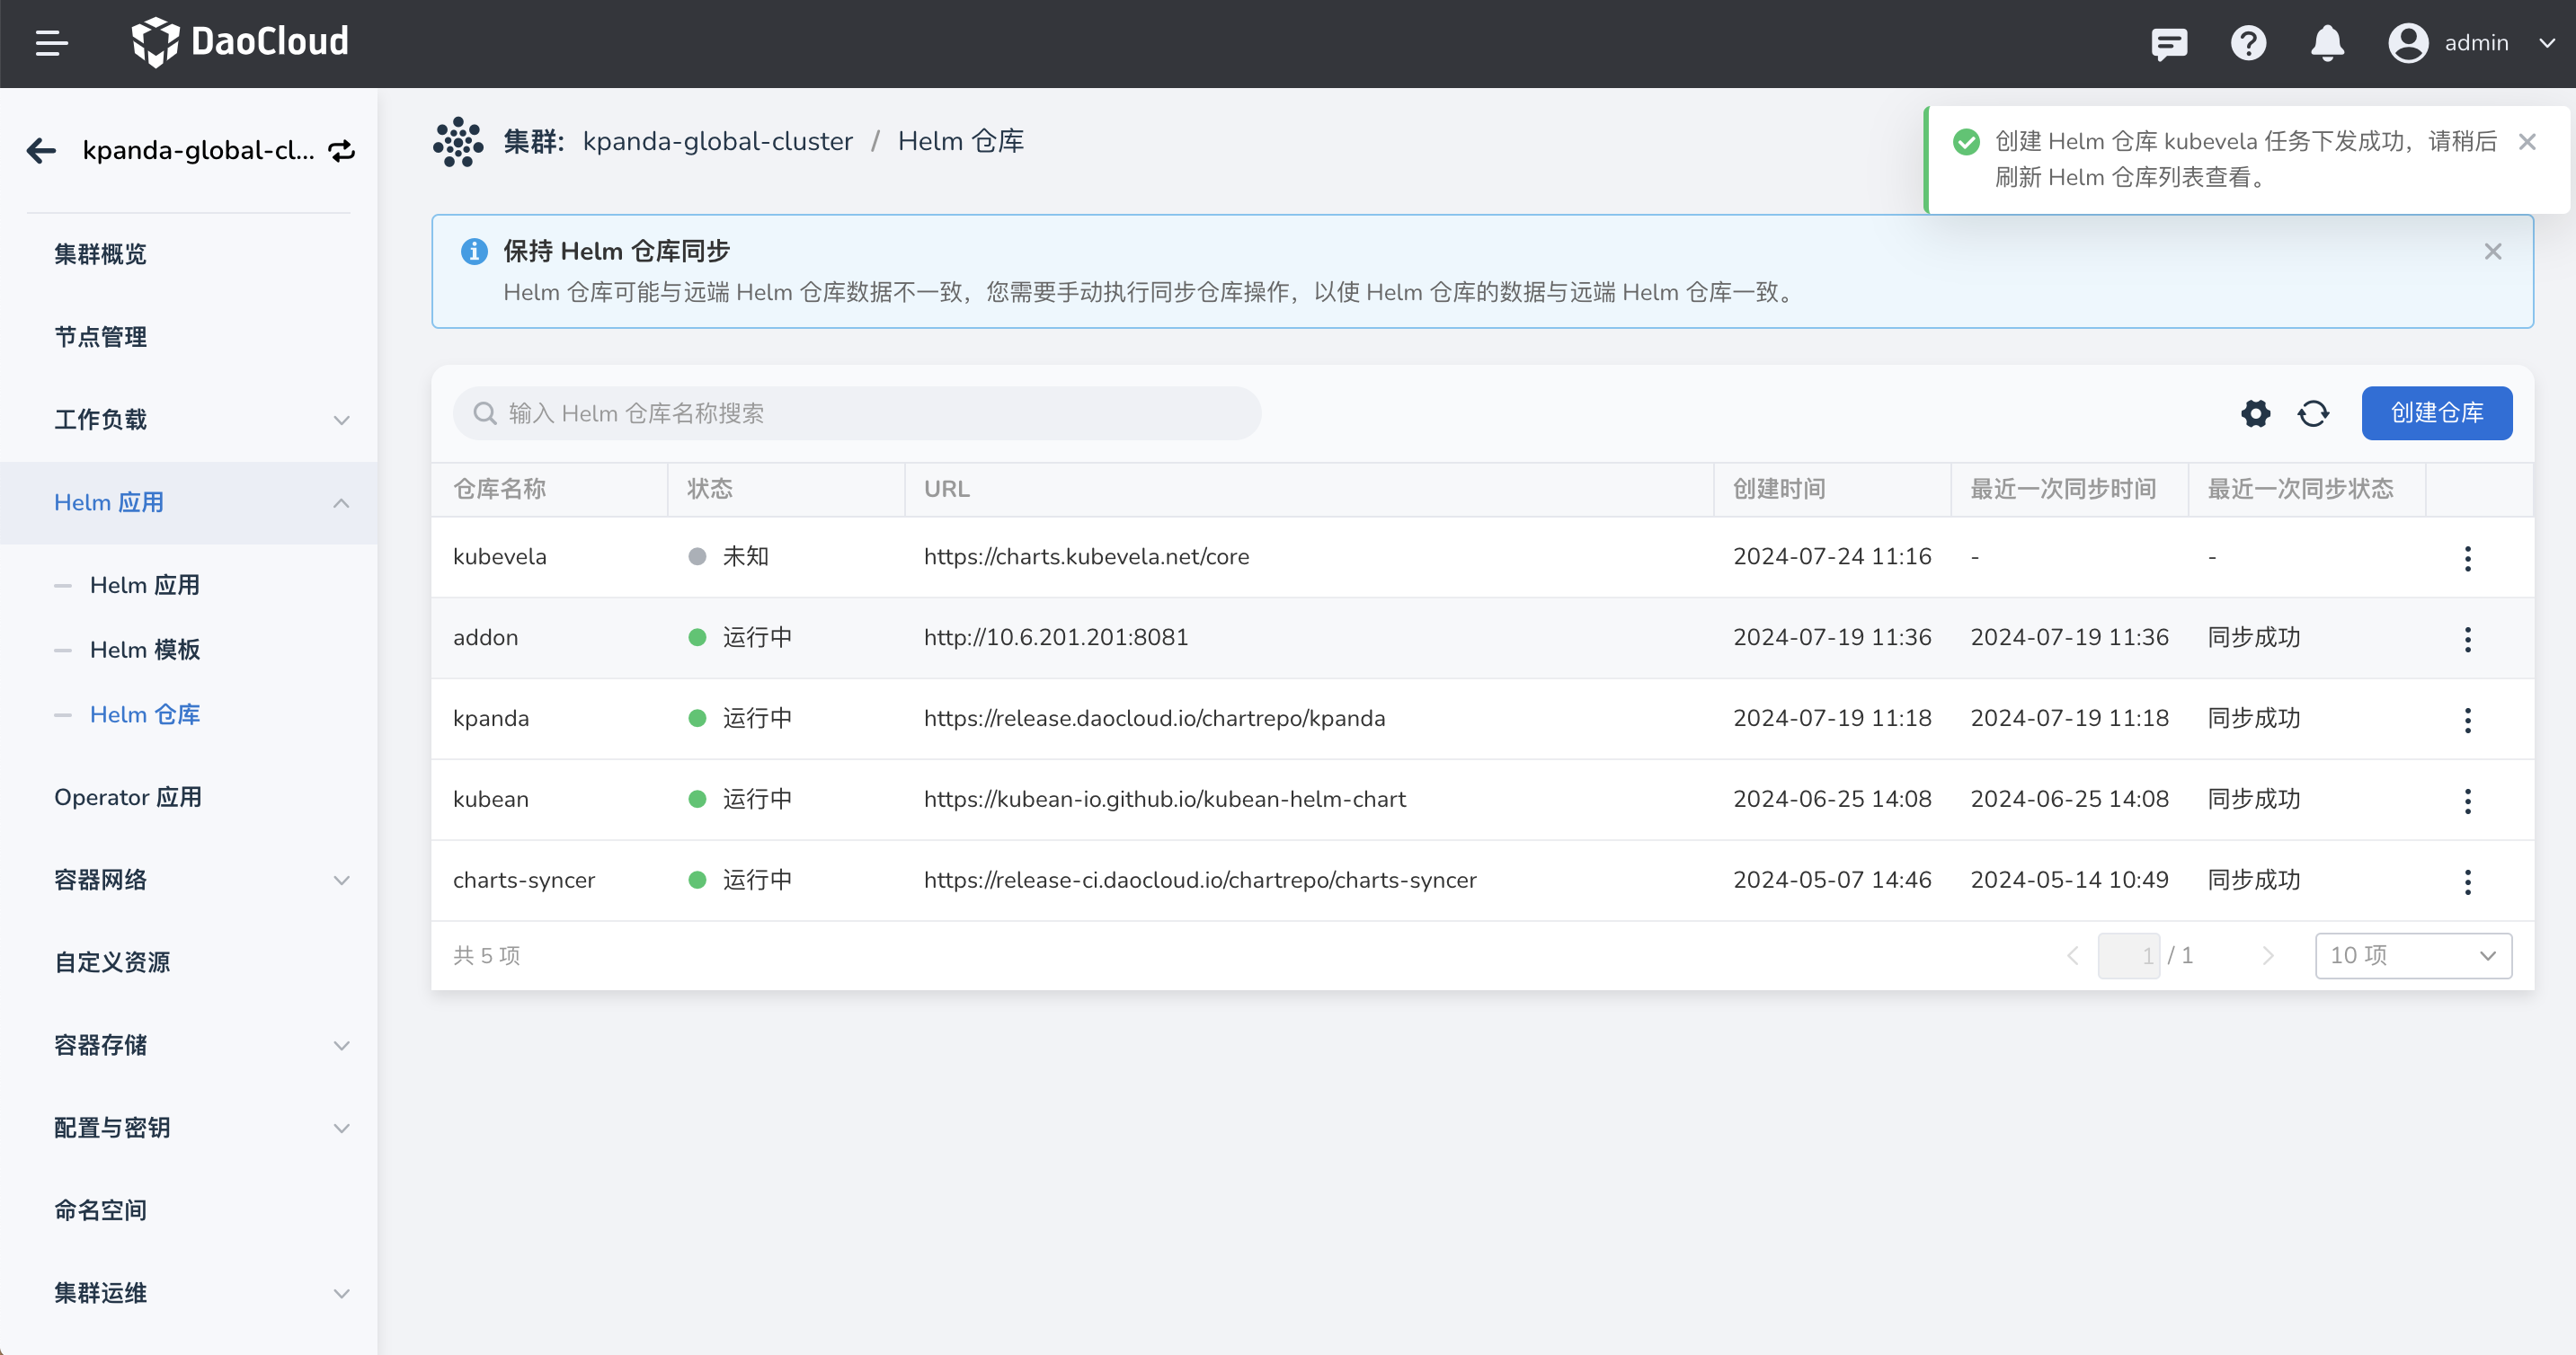Click the switch cluster arrows icon

(x=342, y=151)
